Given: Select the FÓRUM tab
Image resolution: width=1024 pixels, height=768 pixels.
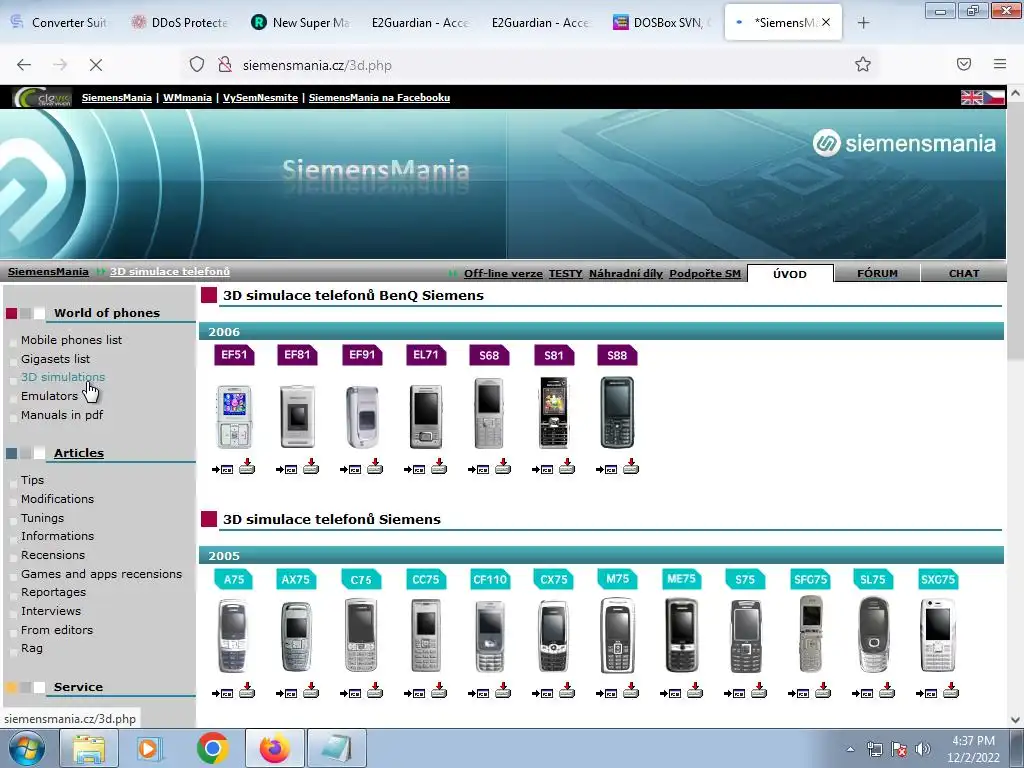Looking at the screenshot, I should (877, 274).
